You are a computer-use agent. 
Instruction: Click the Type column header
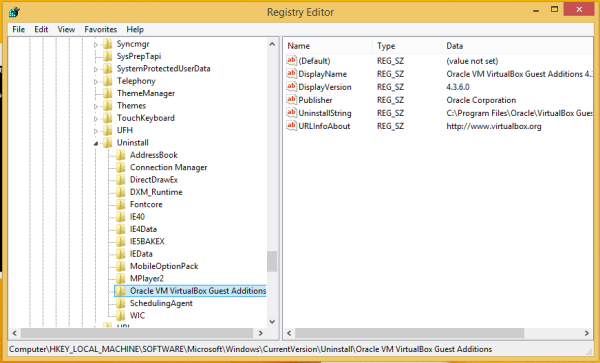point(407,46)
